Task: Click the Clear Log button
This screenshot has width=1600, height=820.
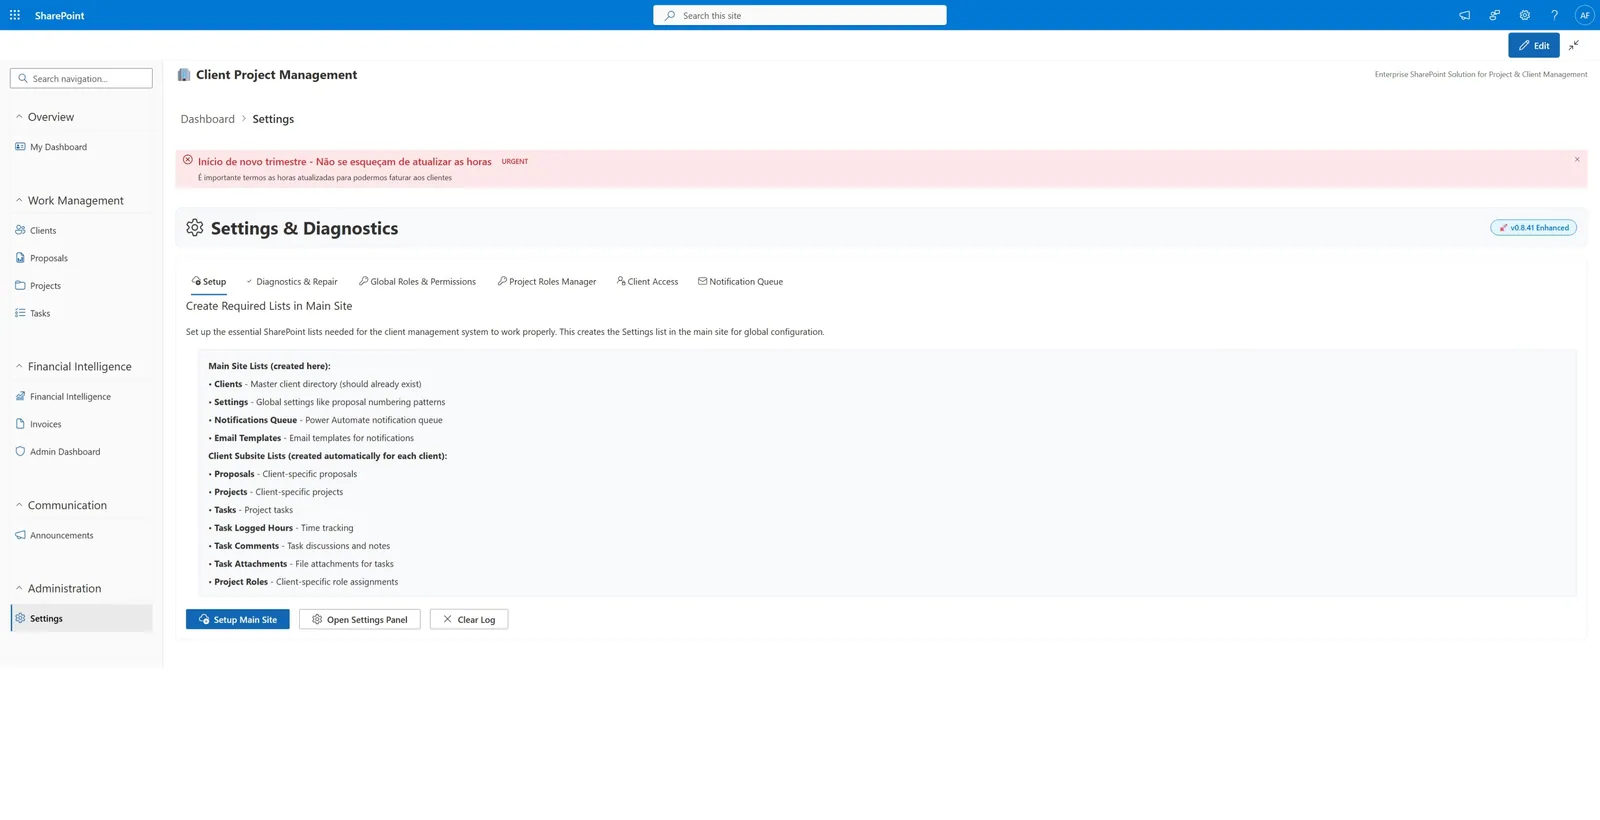Action: point(469,619)
